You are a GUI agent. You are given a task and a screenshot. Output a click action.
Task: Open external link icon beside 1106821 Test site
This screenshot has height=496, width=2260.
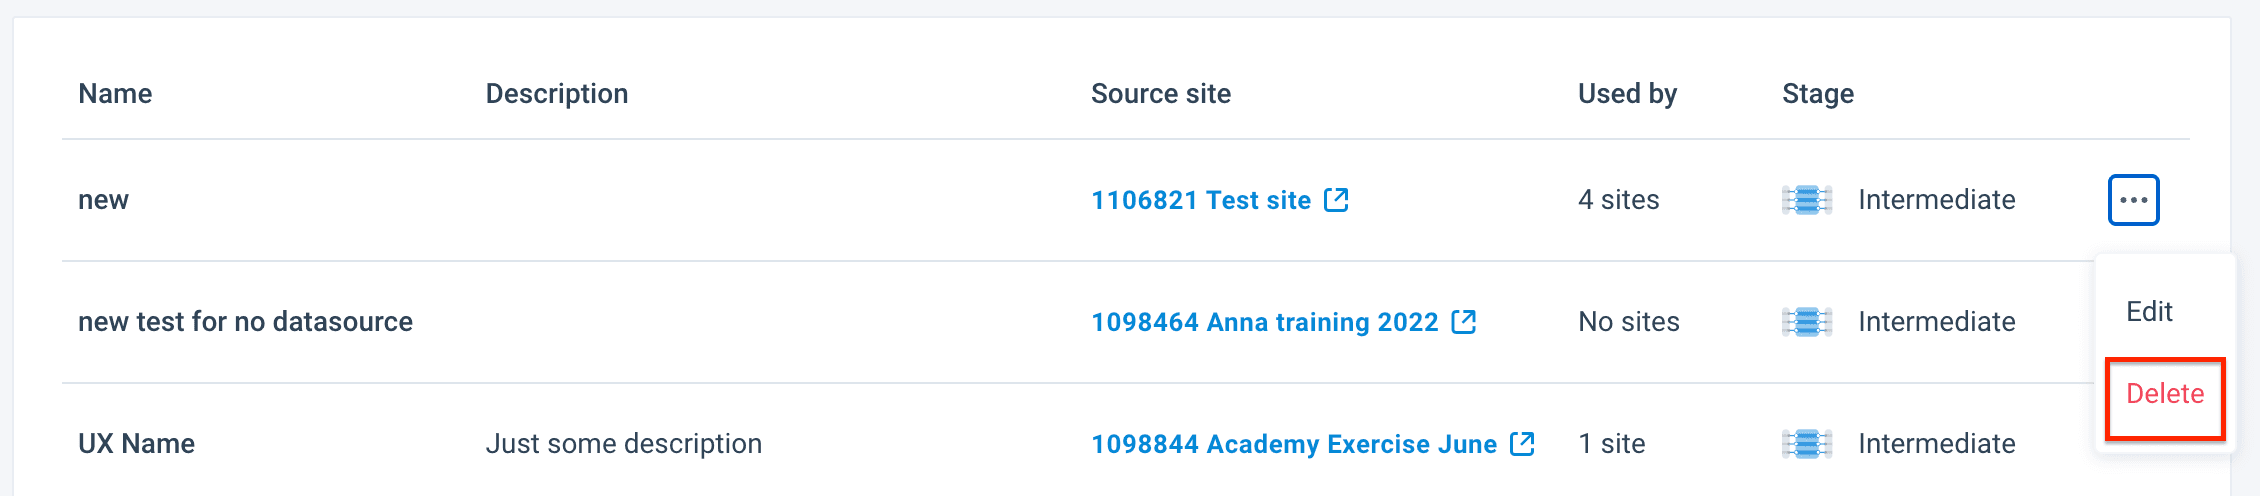(1336, 200)
